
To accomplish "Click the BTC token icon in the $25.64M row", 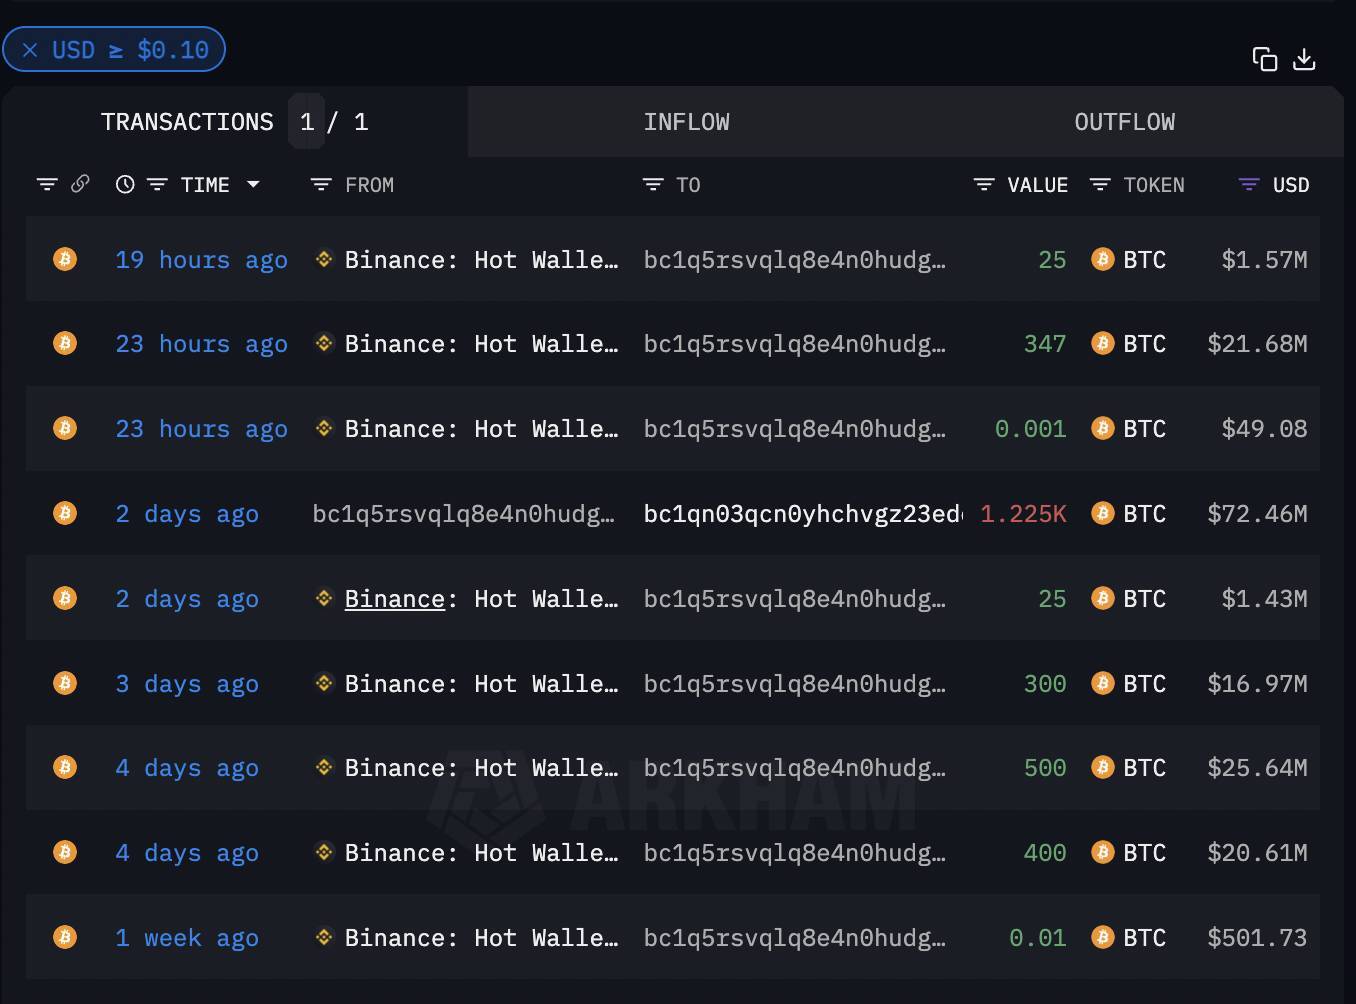I will click(x=1103, y=767).
